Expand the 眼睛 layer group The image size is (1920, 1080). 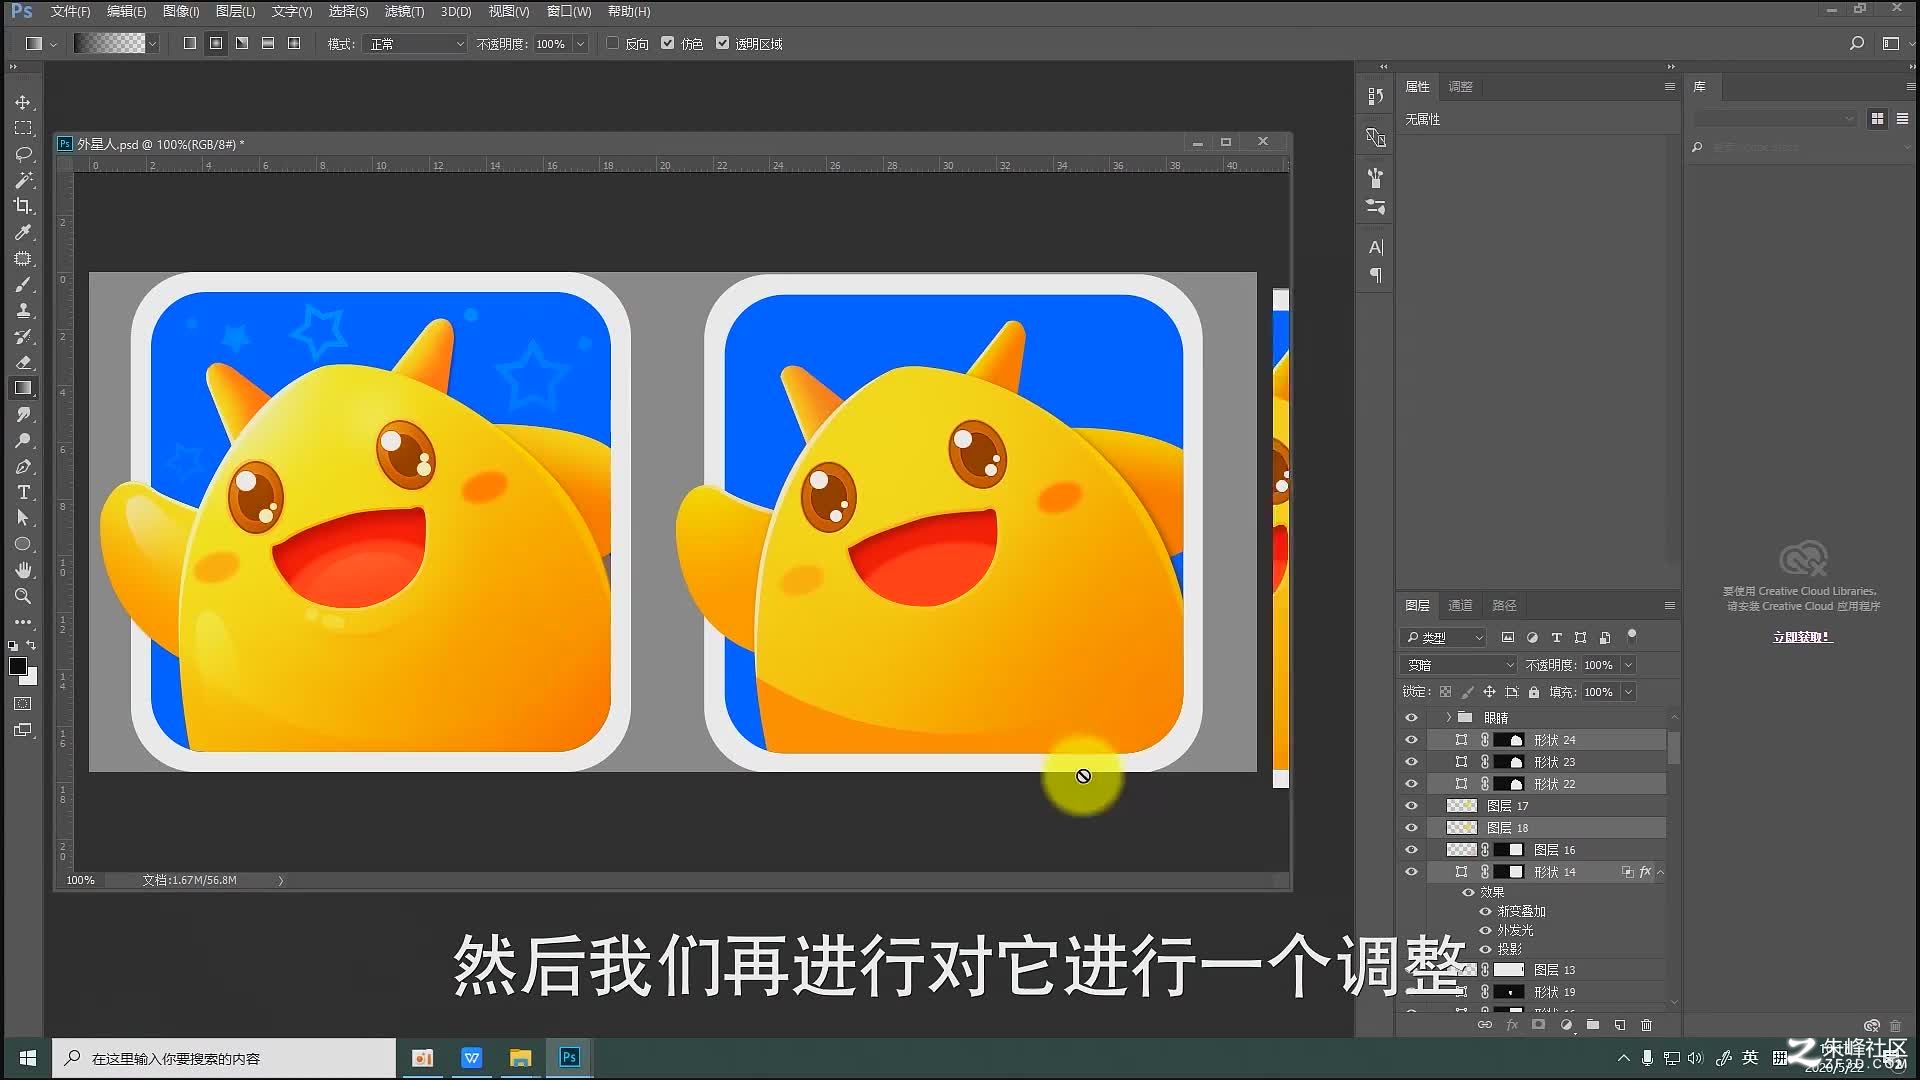[1448, 718]
